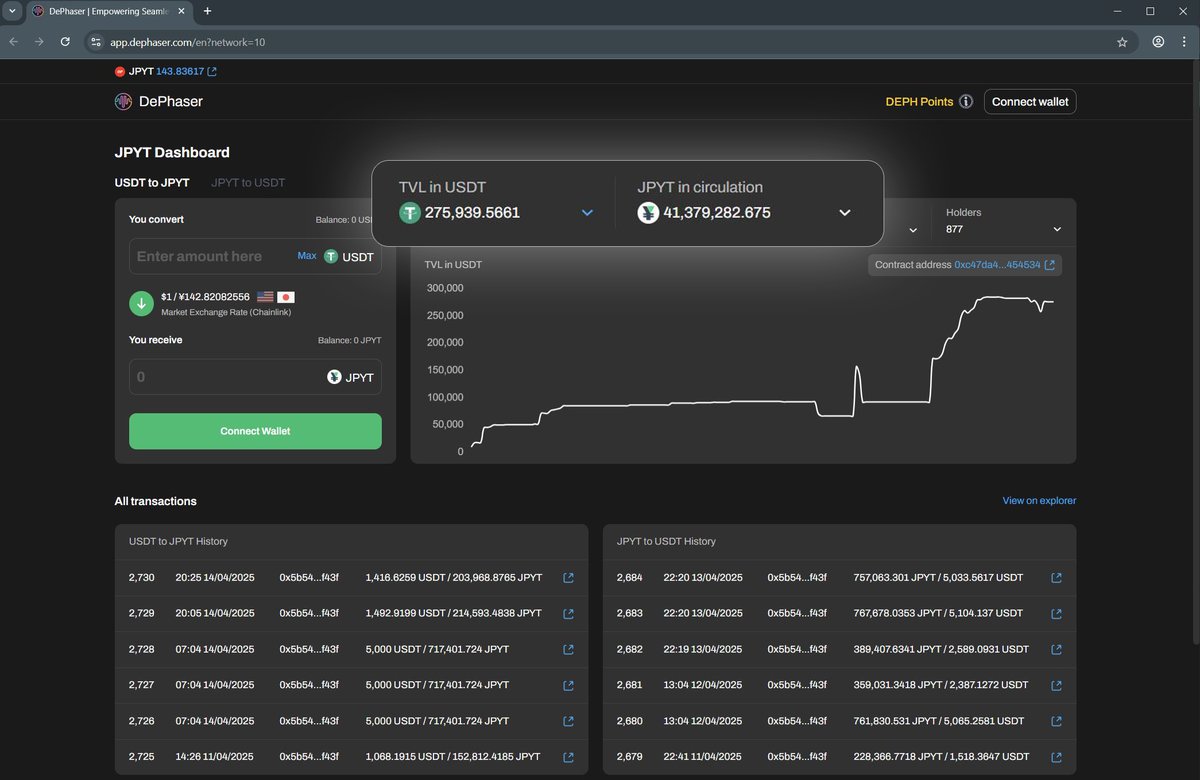Click address 0x5b54...f43f in row 2,730

pyautogui.click(x=309, y=578)
